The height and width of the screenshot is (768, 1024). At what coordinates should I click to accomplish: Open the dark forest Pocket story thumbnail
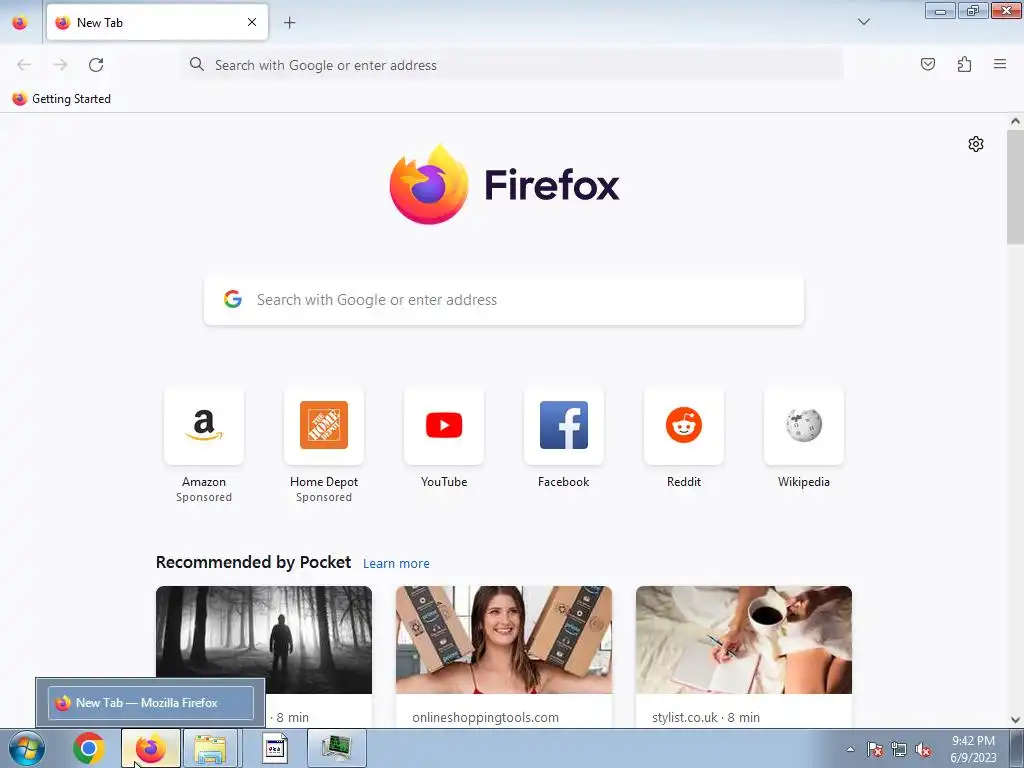[x=264, y=640]
